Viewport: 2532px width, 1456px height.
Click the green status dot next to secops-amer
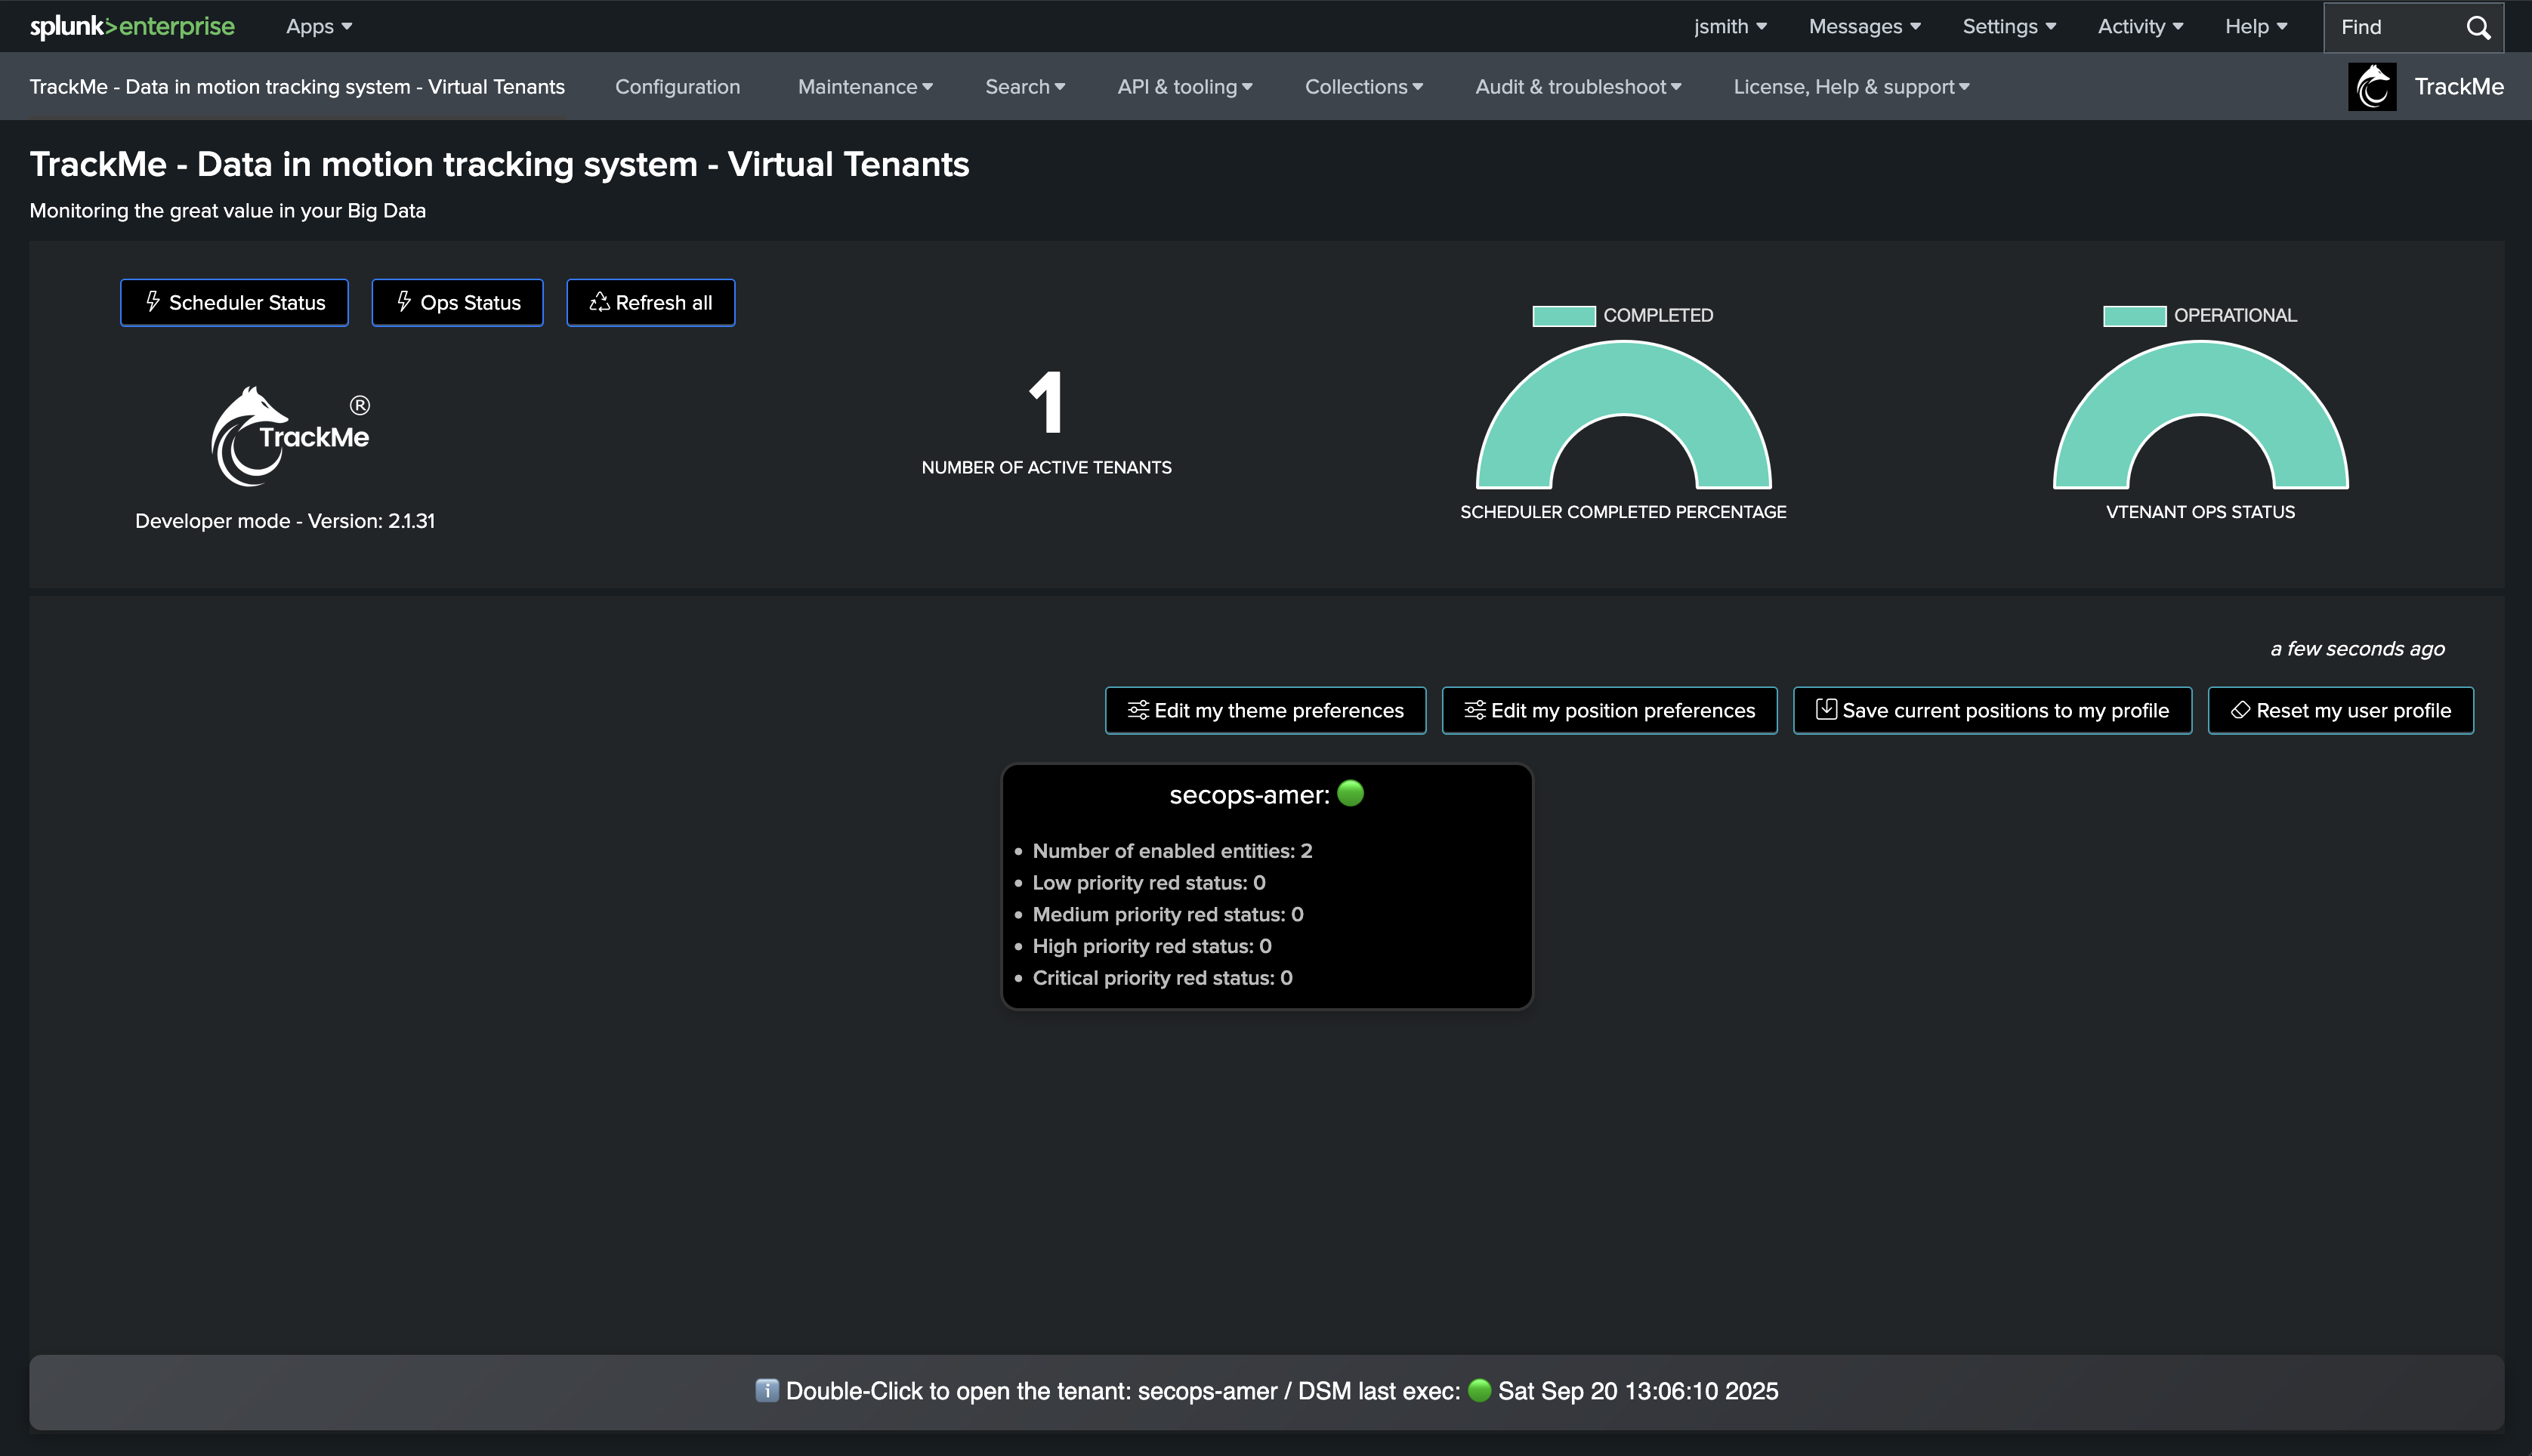click(x=1350, y=793)
